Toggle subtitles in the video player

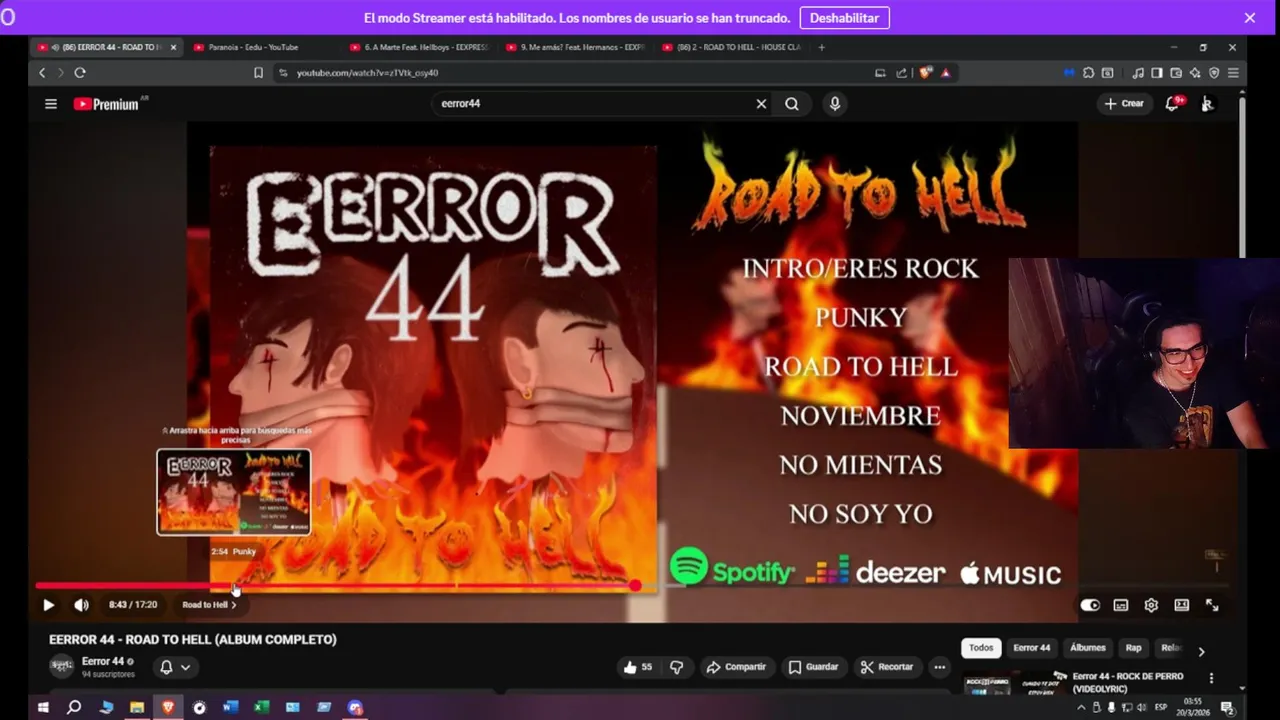point(1121,605)
